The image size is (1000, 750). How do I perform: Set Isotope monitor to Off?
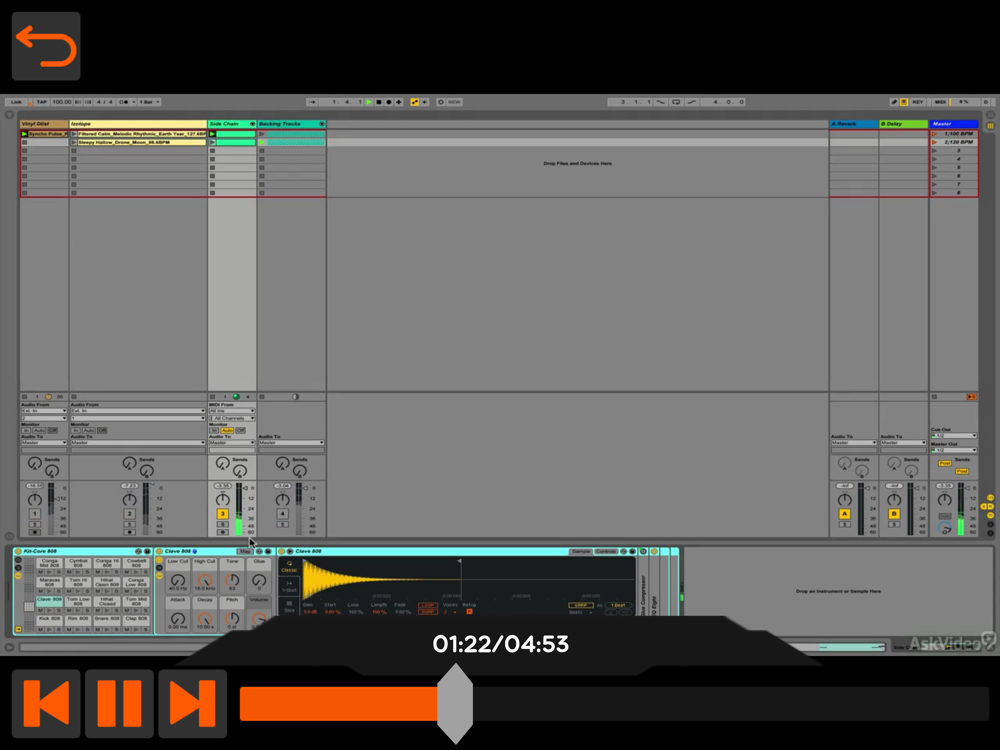point(102,430)
